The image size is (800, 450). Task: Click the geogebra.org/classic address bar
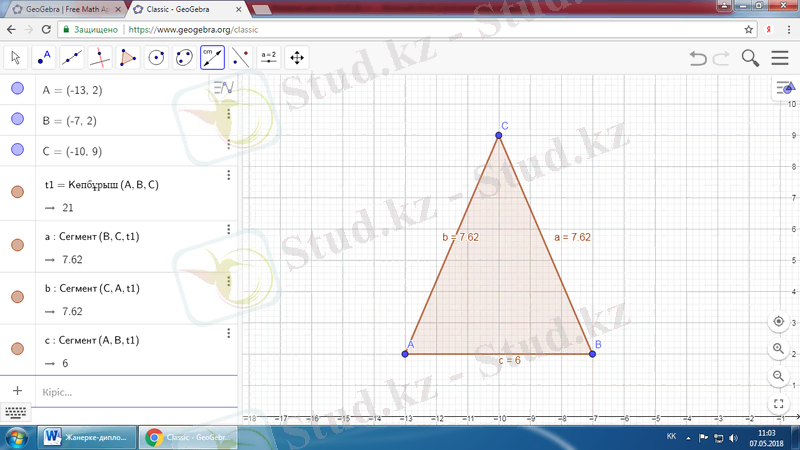point(408,30)
